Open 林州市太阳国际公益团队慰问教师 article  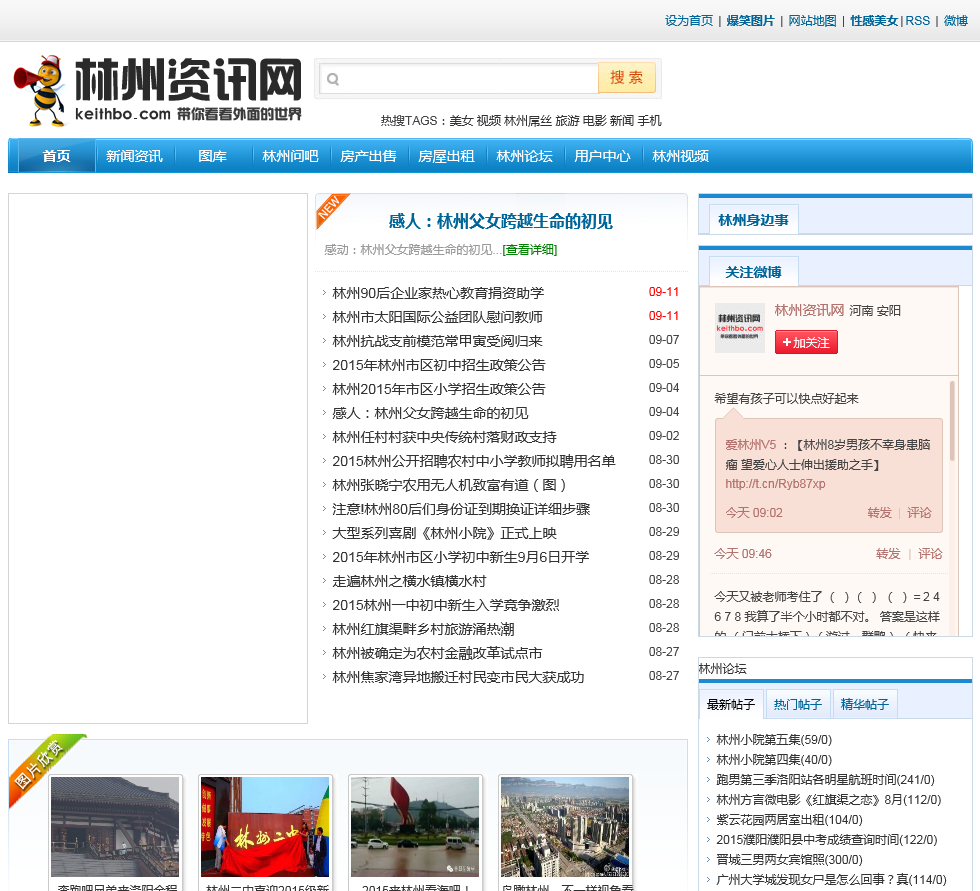click(x=438, y=317)
